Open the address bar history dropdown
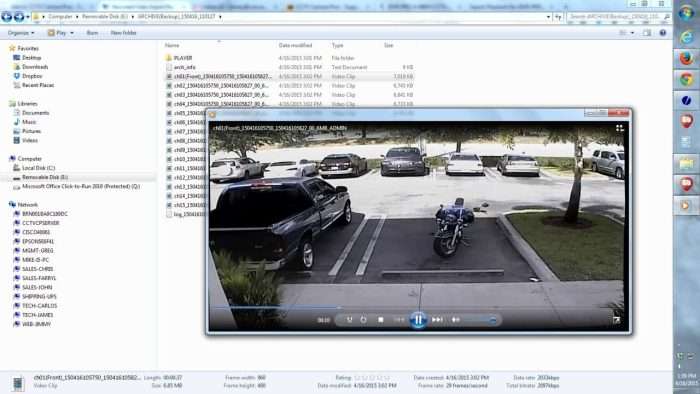 548,17
